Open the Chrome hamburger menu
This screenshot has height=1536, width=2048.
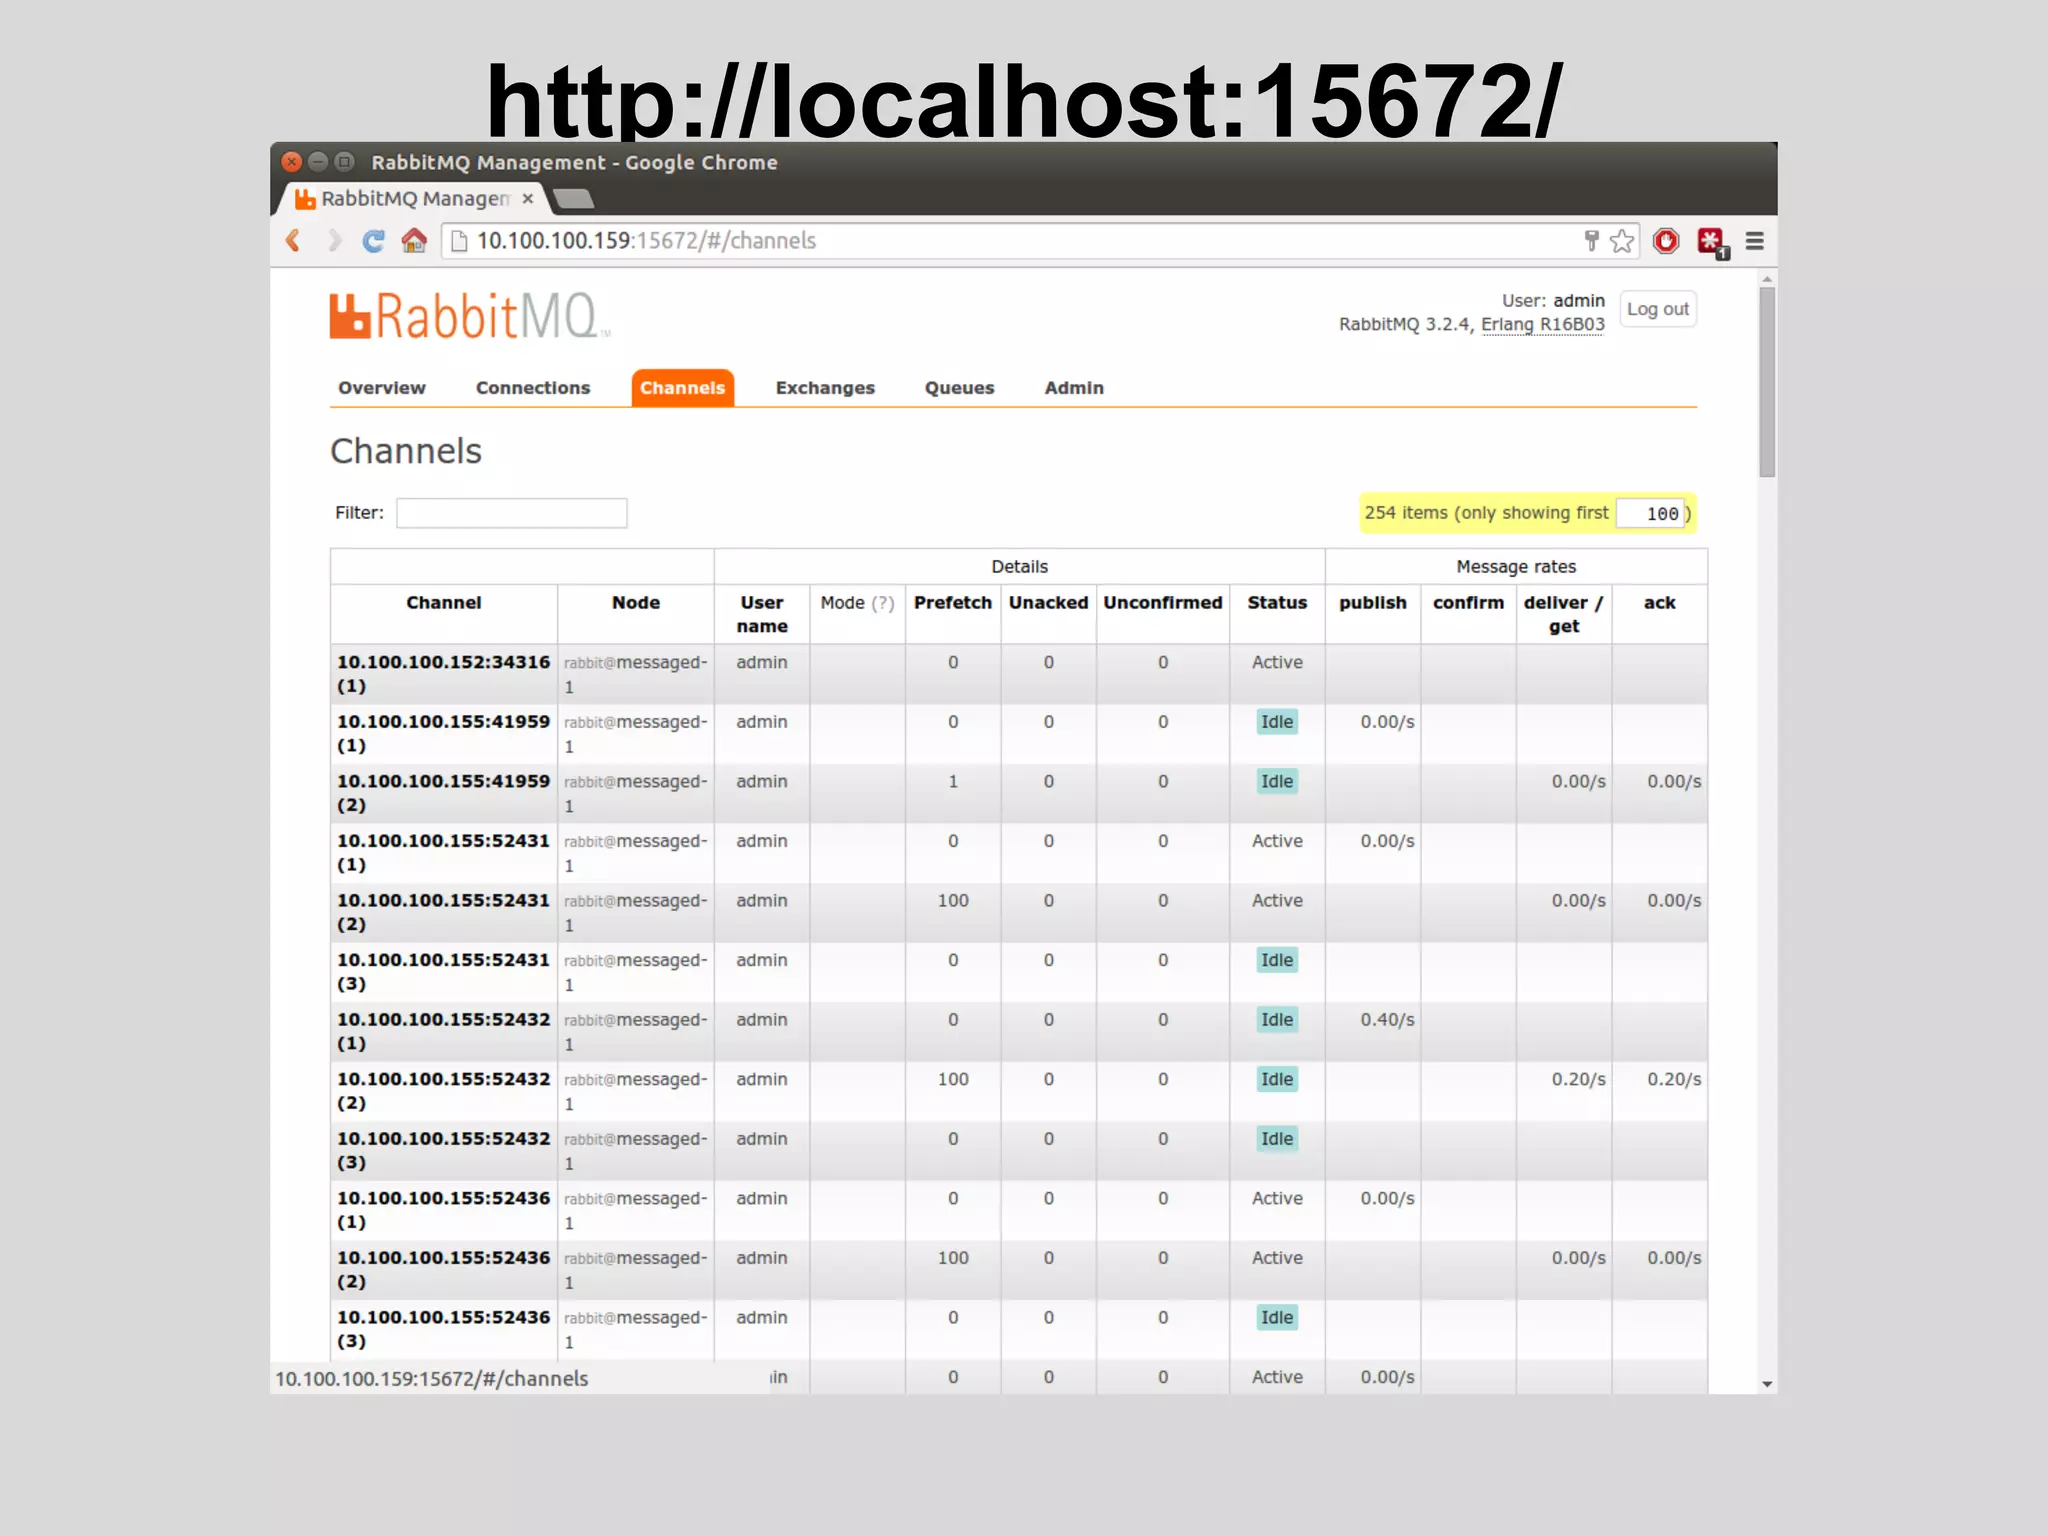point(1755,241)
